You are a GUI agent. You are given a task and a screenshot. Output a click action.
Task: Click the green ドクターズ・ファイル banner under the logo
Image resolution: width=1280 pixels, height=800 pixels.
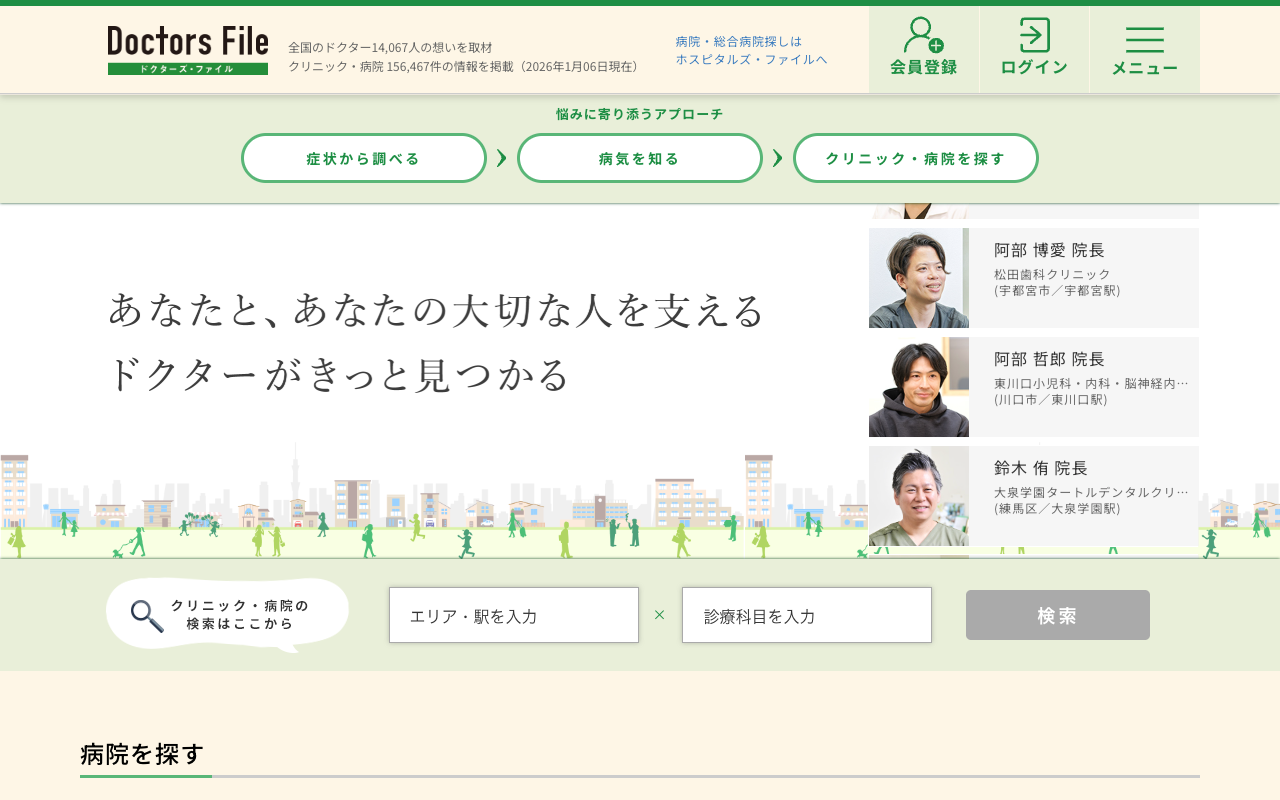tap(187, 68)
